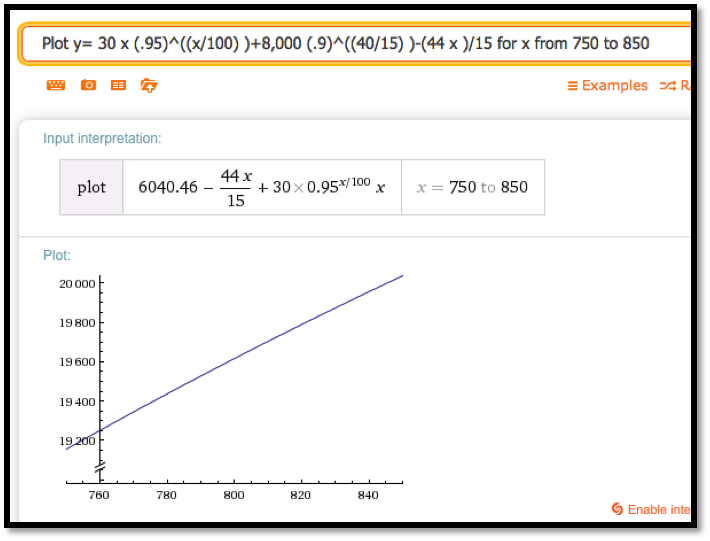
Task: Click the 'plot' cell in interpretation
Action: pyautogui.click(x=91, y=187)
